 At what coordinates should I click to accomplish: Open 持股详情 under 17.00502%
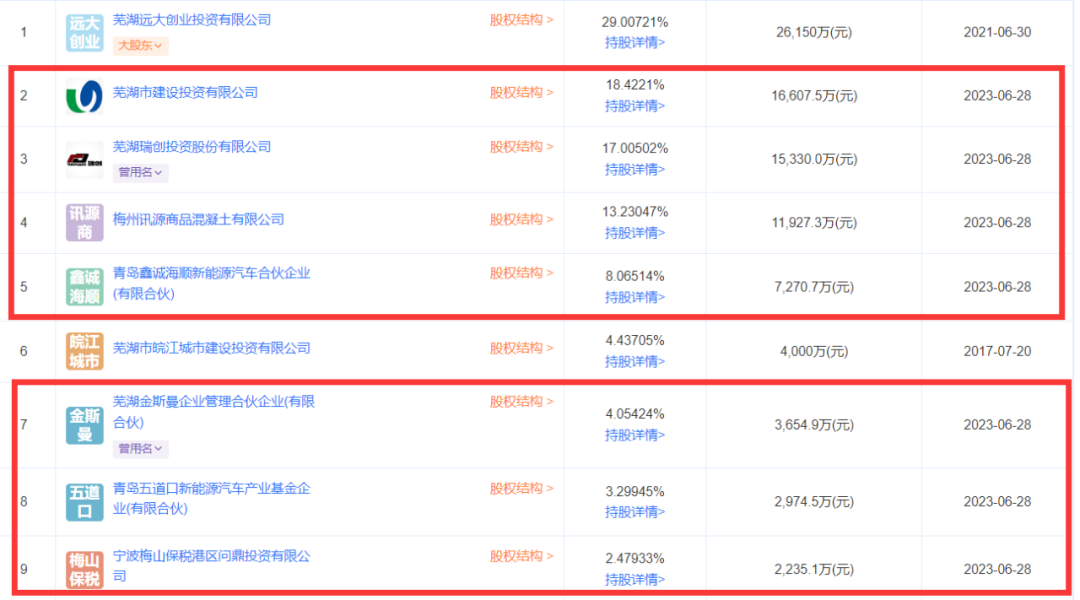click(634, 169)
